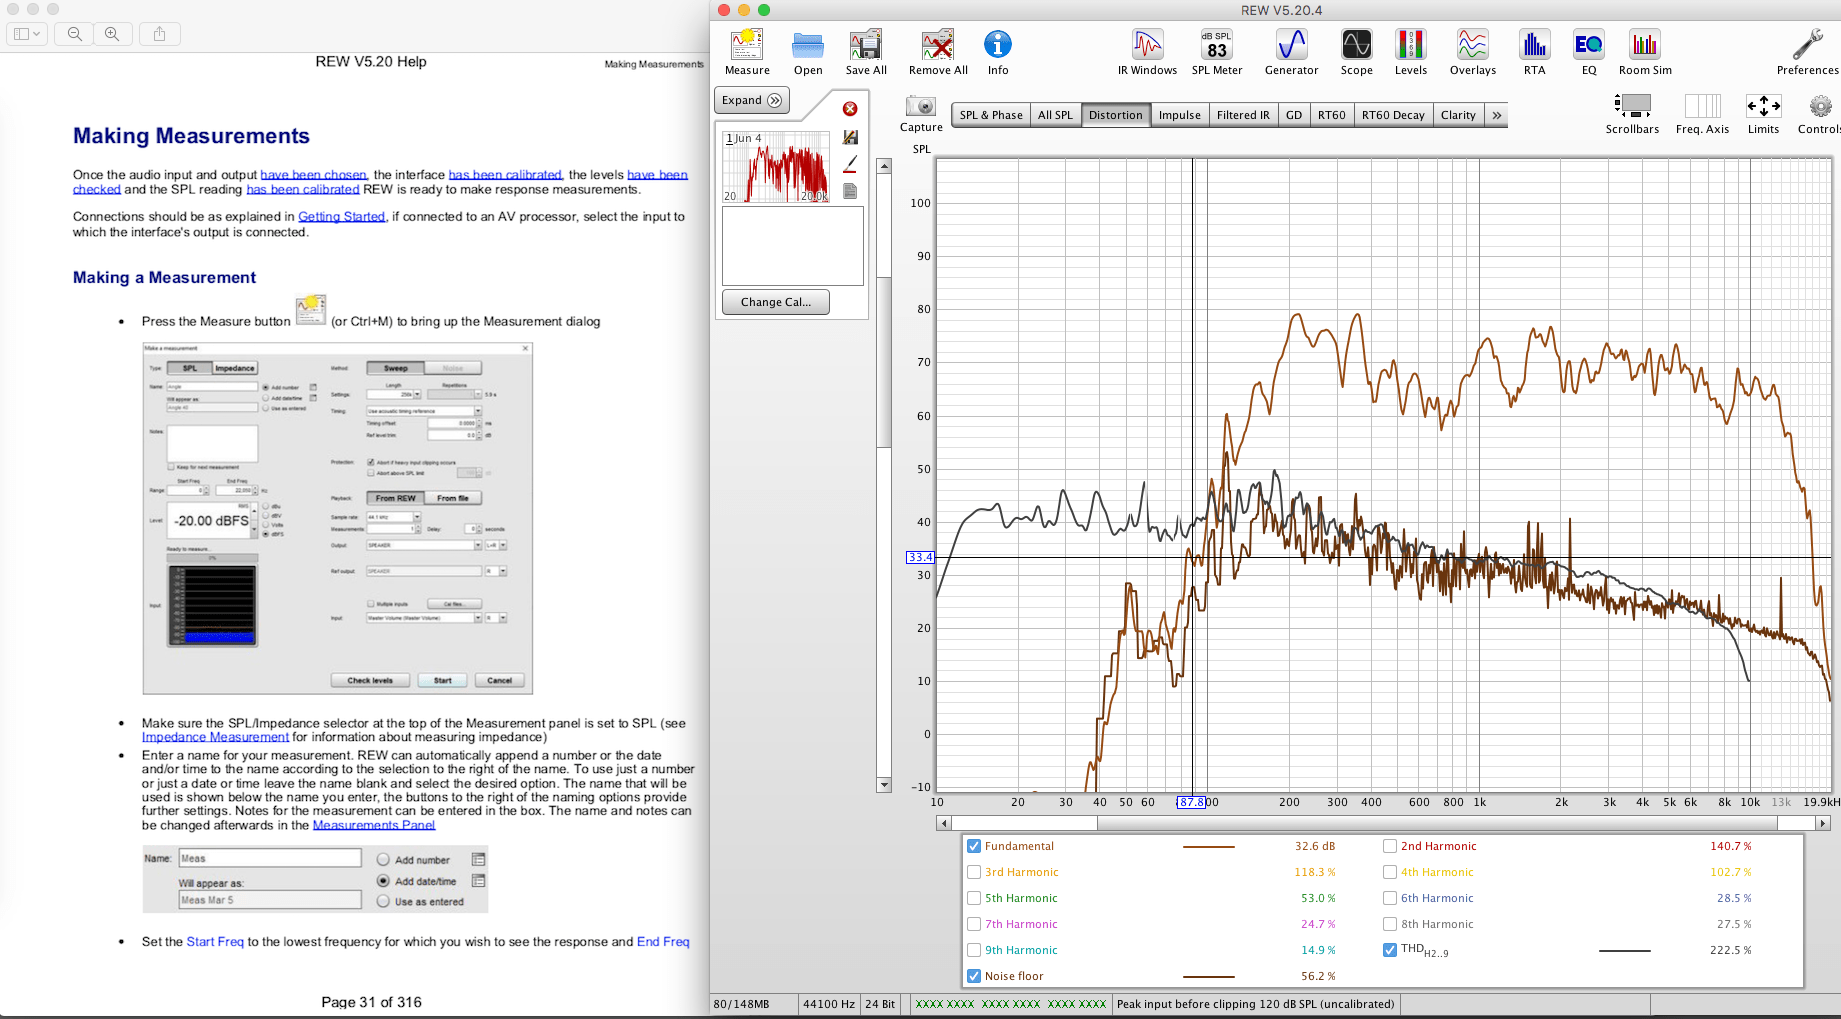The width and height of the screenshot is (1841, 1019).
Task: Open the sidebar view dropdown in PDF viewer
Action: [27, 34]
